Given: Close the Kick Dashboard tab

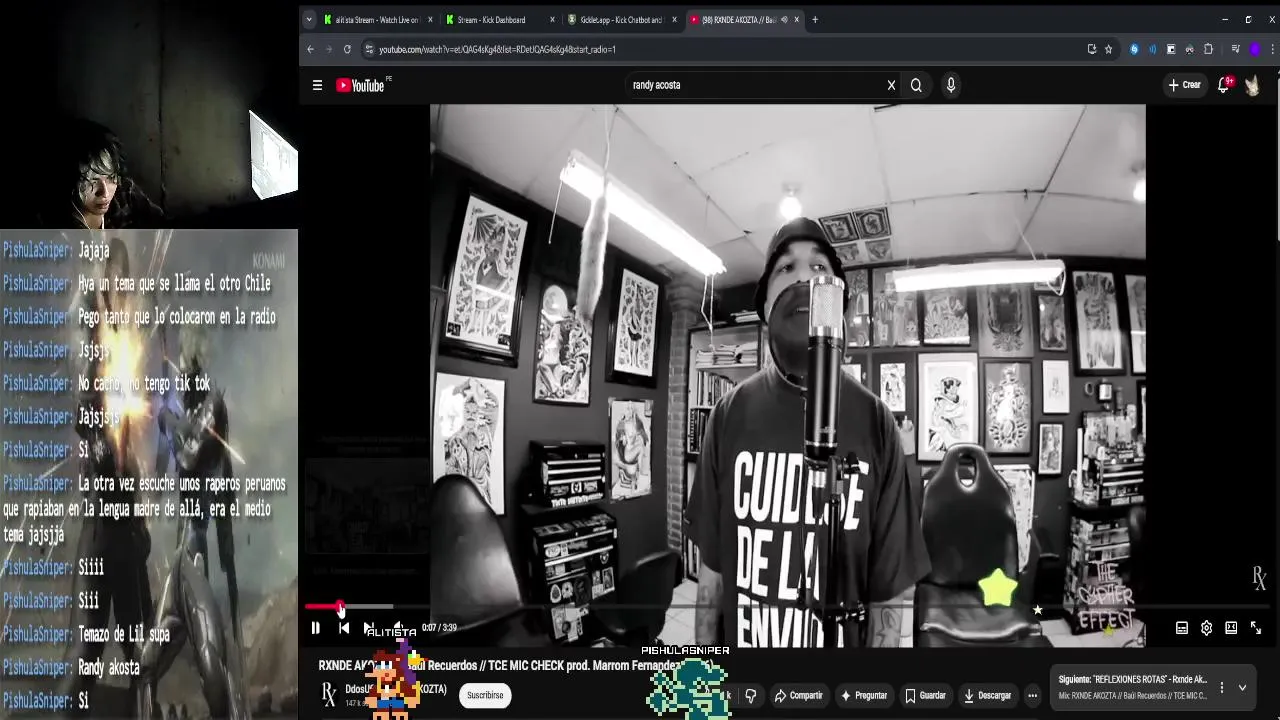Looking at the screenshot, I should [x=552, y=19].
